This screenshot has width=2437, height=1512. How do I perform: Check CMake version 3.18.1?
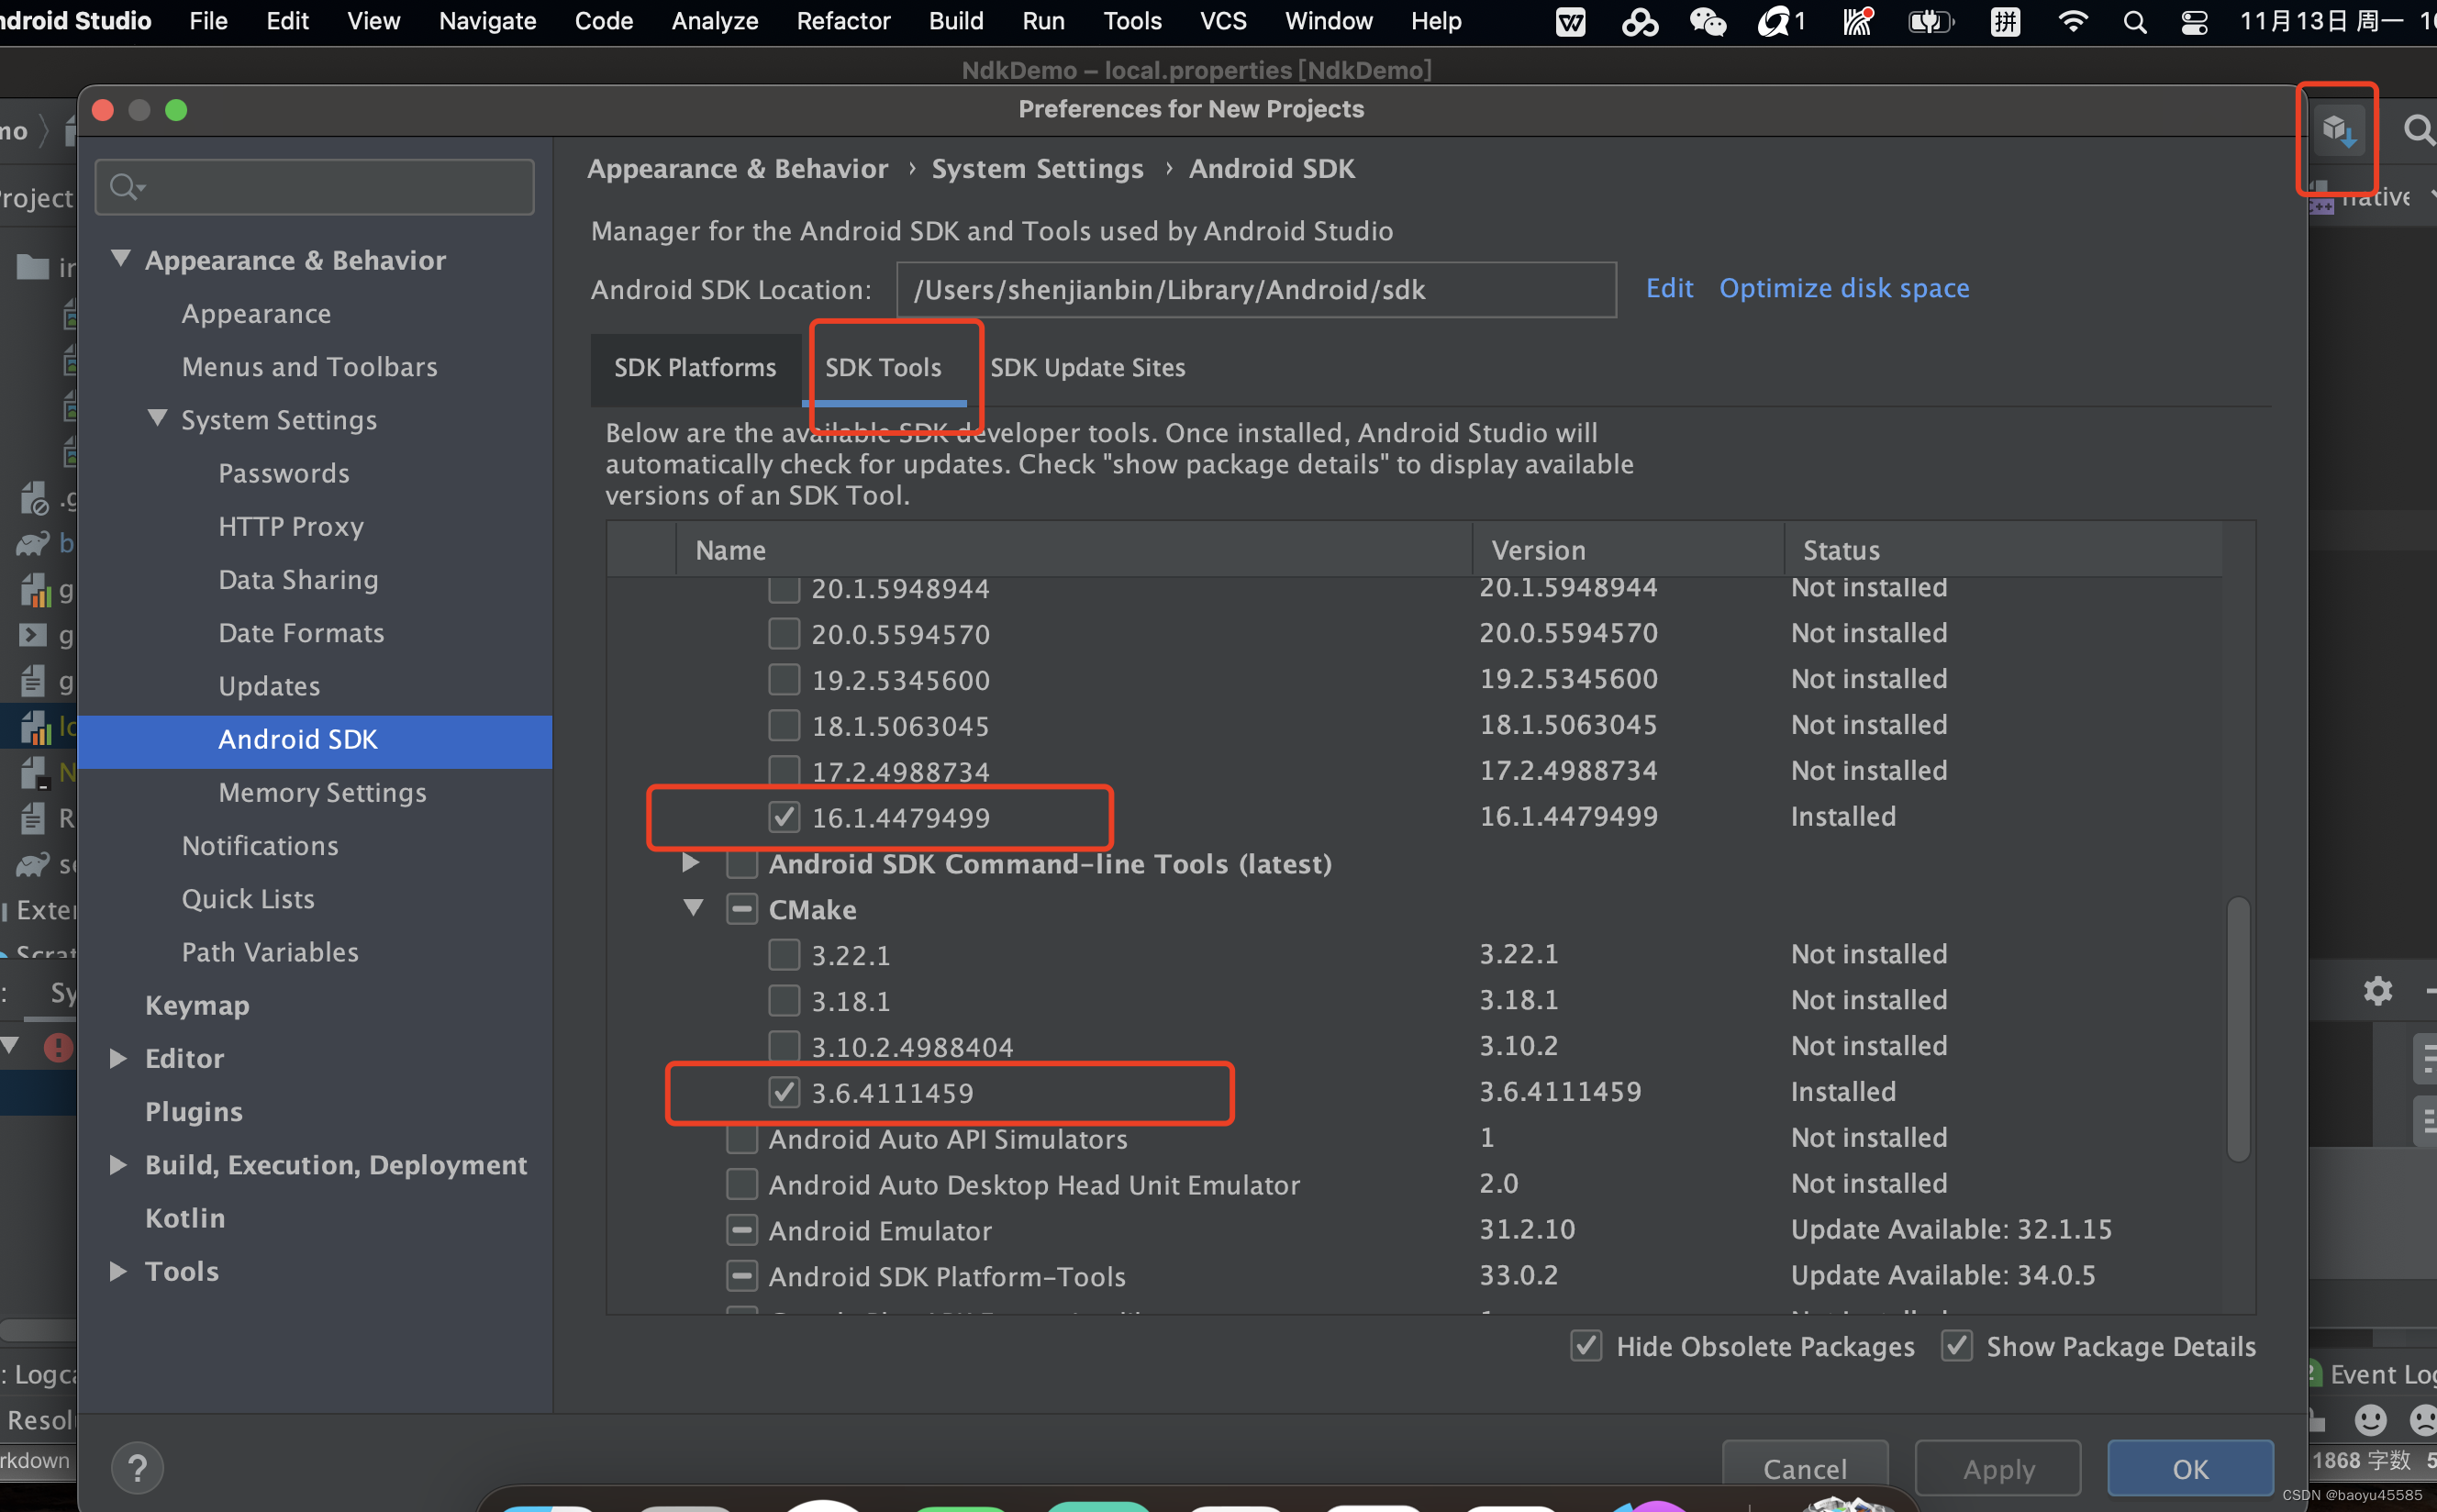[x=784, y=1000]
